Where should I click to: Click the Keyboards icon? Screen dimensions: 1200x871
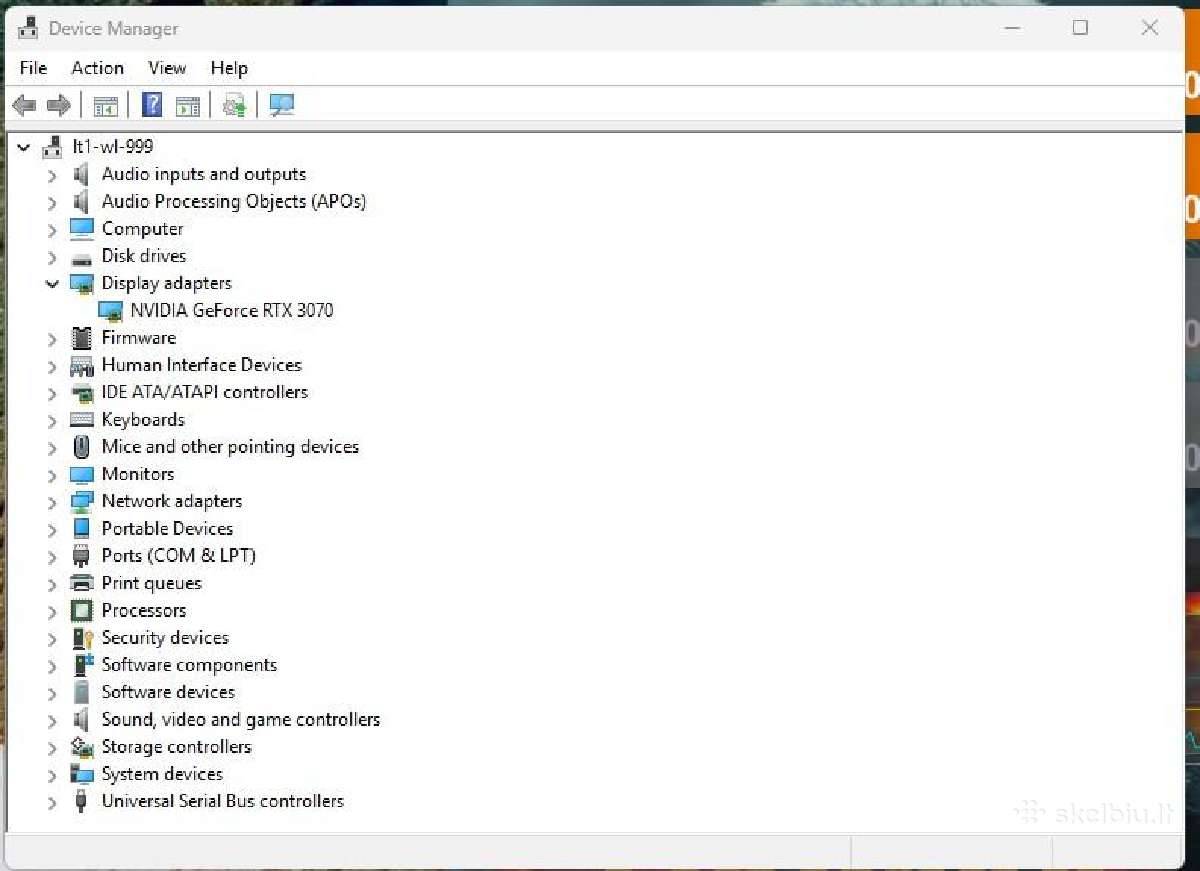pyautogui.click(x=81, y=420)
